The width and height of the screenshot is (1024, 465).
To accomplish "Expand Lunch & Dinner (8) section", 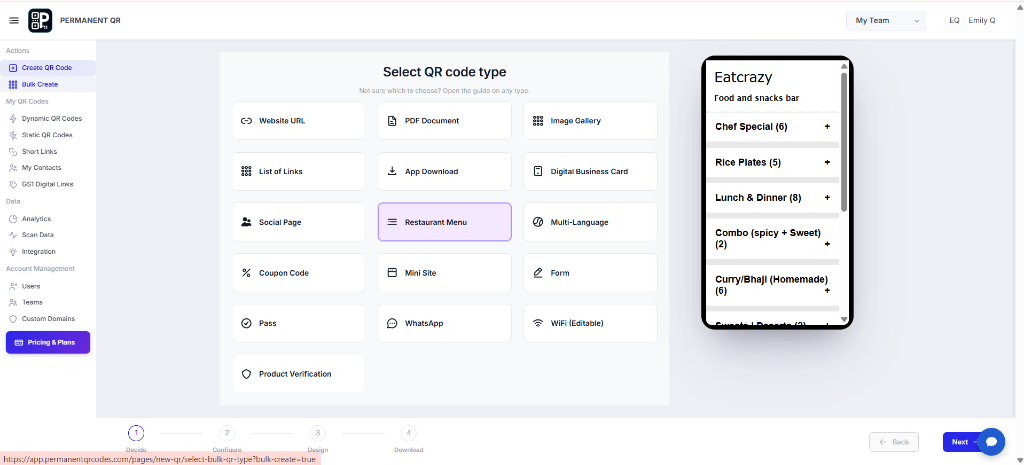I will [773, 197].
